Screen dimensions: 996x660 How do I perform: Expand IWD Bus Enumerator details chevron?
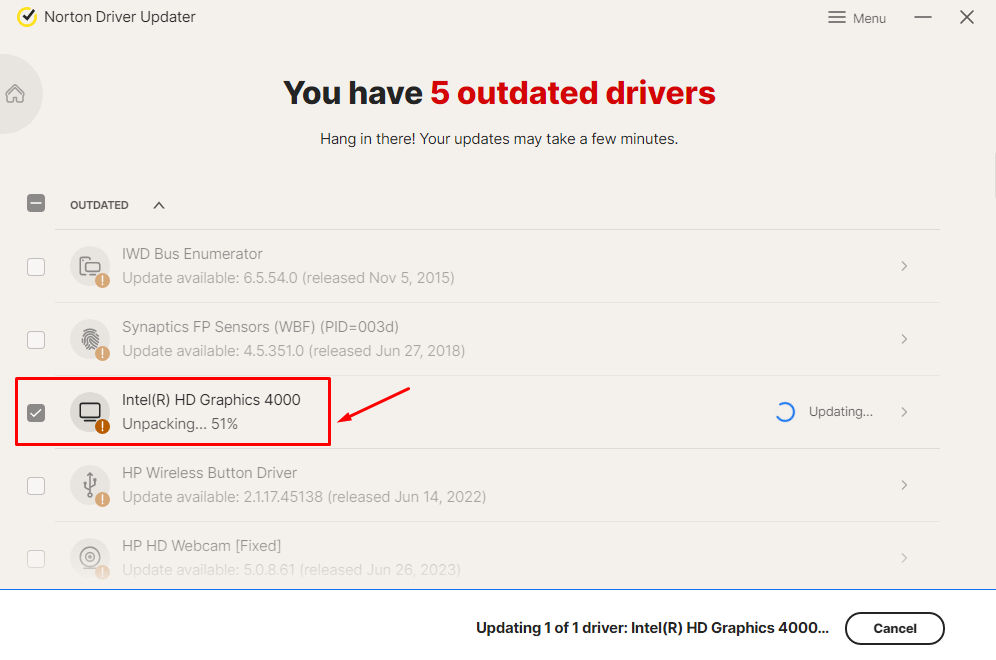904,266
